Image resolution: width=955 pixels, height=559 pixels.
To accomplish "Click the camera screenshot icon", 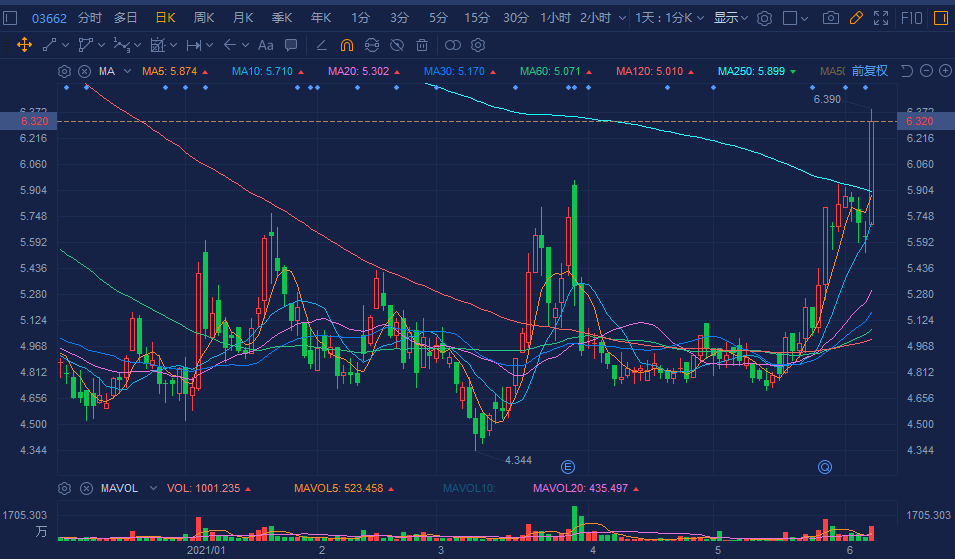I will coord(830,18).
